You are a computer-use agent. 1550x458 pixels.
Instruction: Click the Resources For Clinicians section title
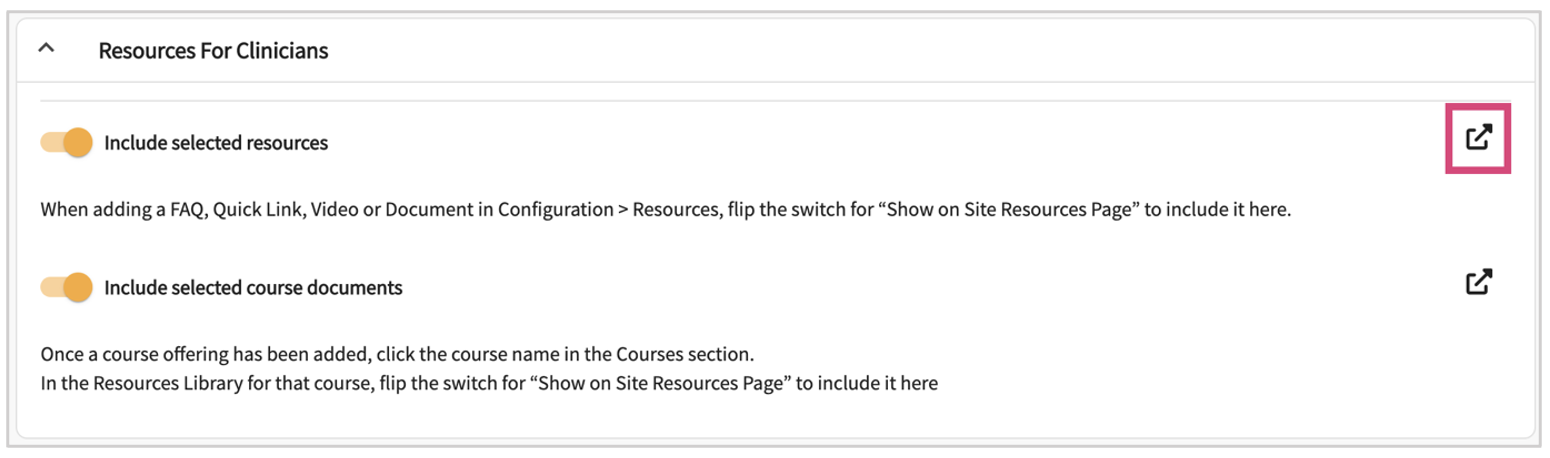tap(213, 50)
